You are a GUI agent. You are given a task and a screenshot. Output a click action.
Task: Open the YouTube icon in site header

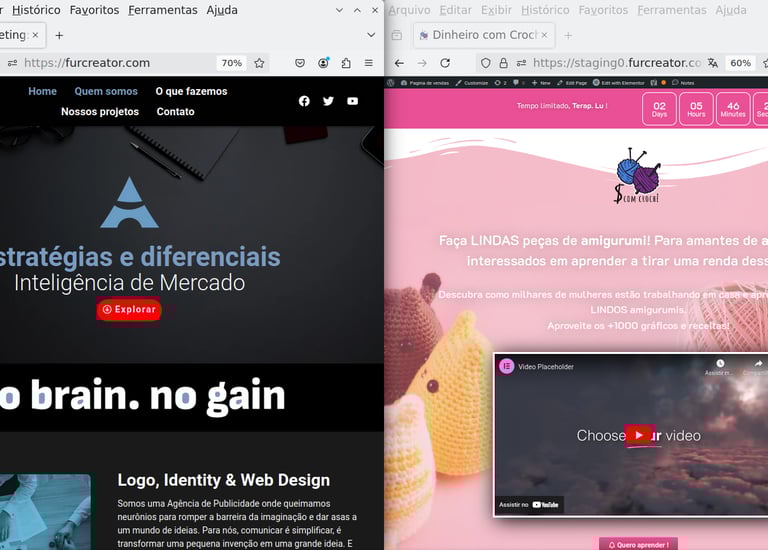click(x=353, y=101)
